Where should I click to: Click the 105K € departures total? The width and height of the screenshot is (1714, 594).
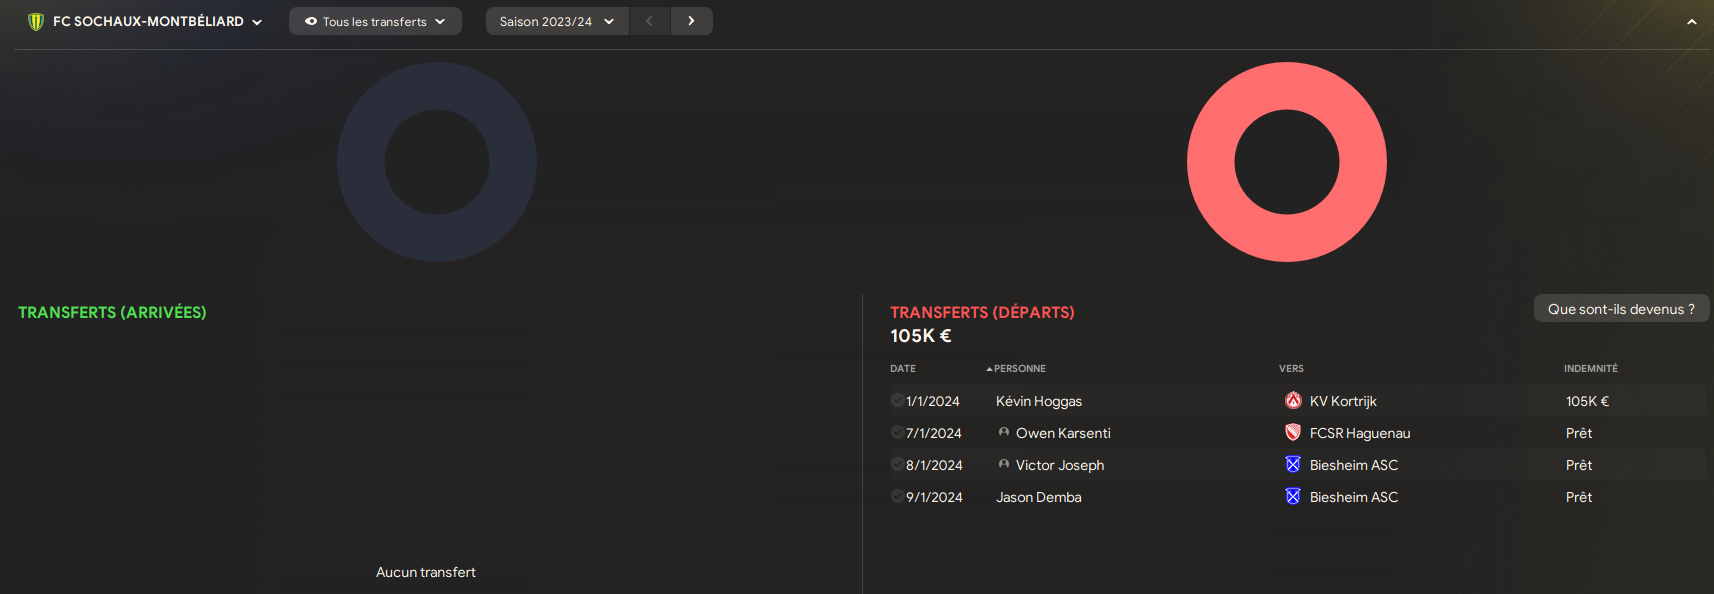coord(921,336)
